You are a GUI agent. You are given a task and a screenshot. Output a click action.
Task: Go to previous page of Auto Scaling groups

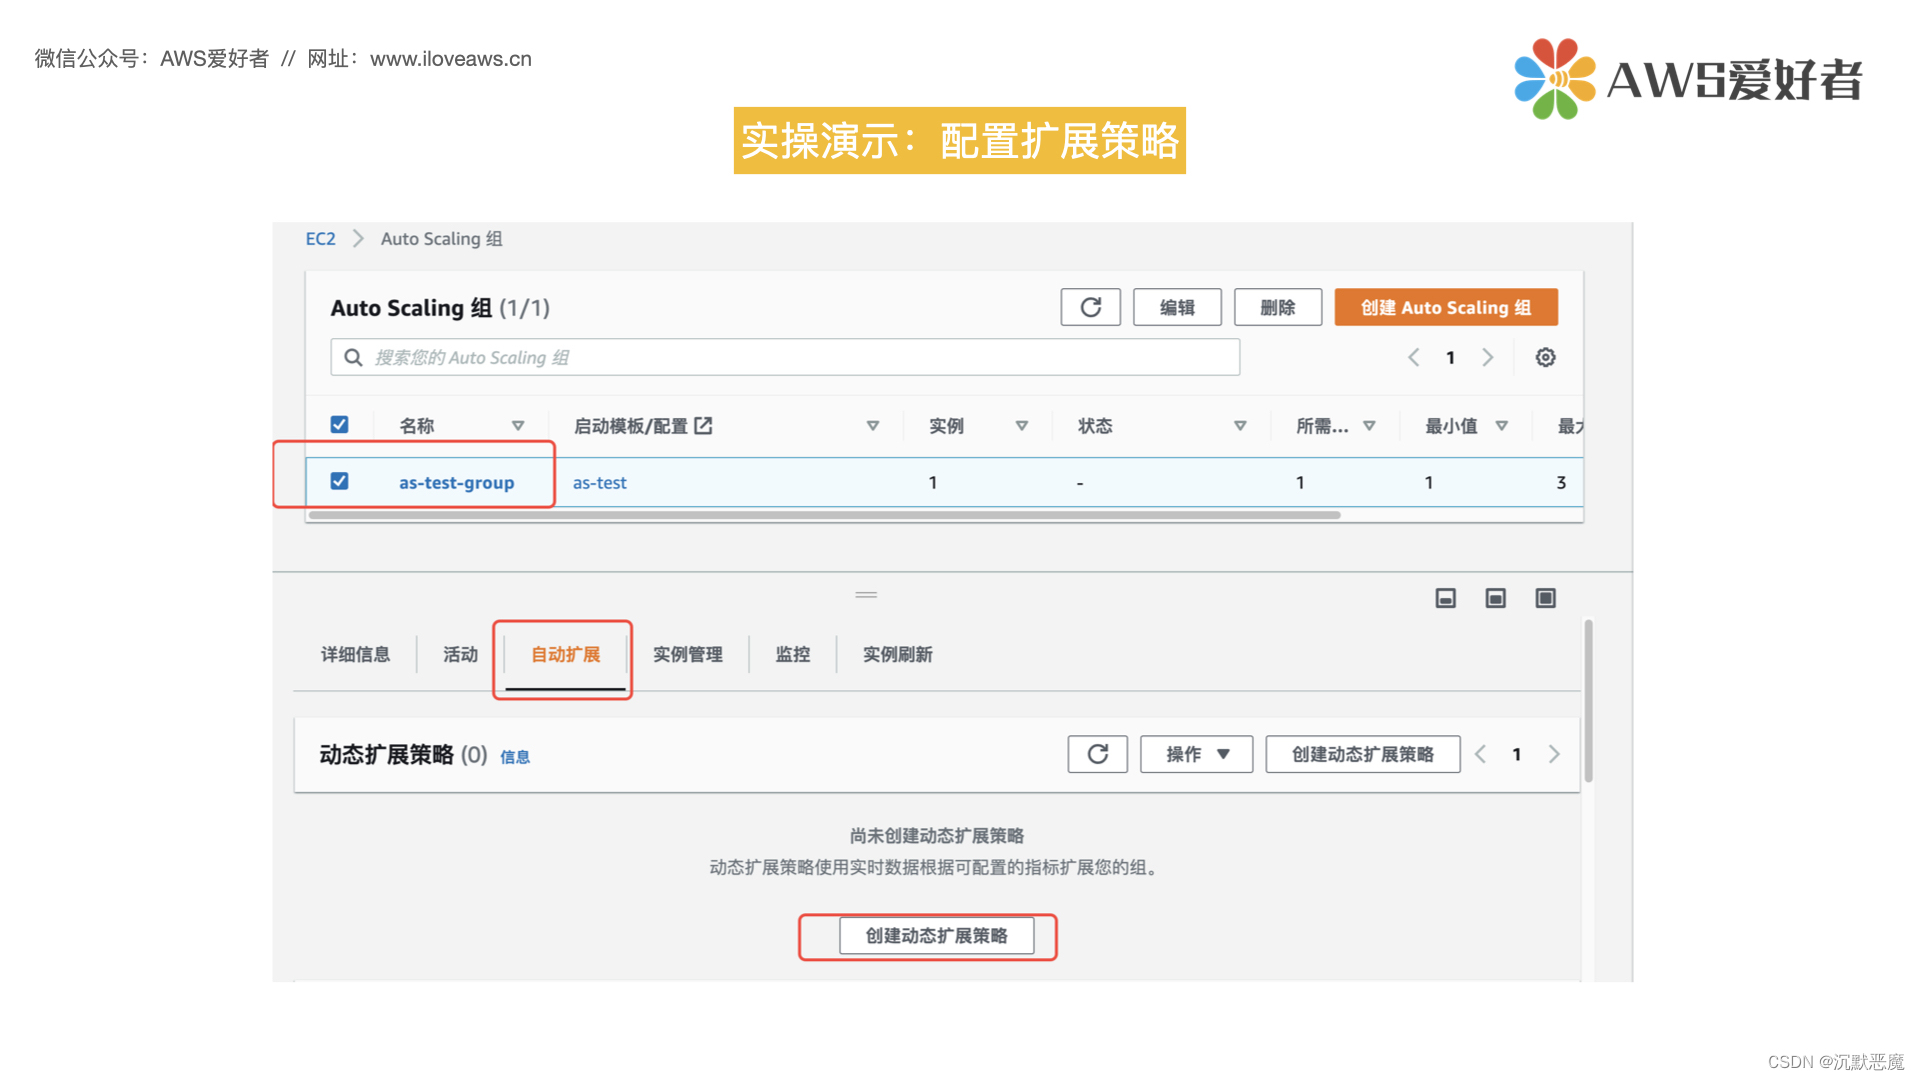tap(1413, 357)
